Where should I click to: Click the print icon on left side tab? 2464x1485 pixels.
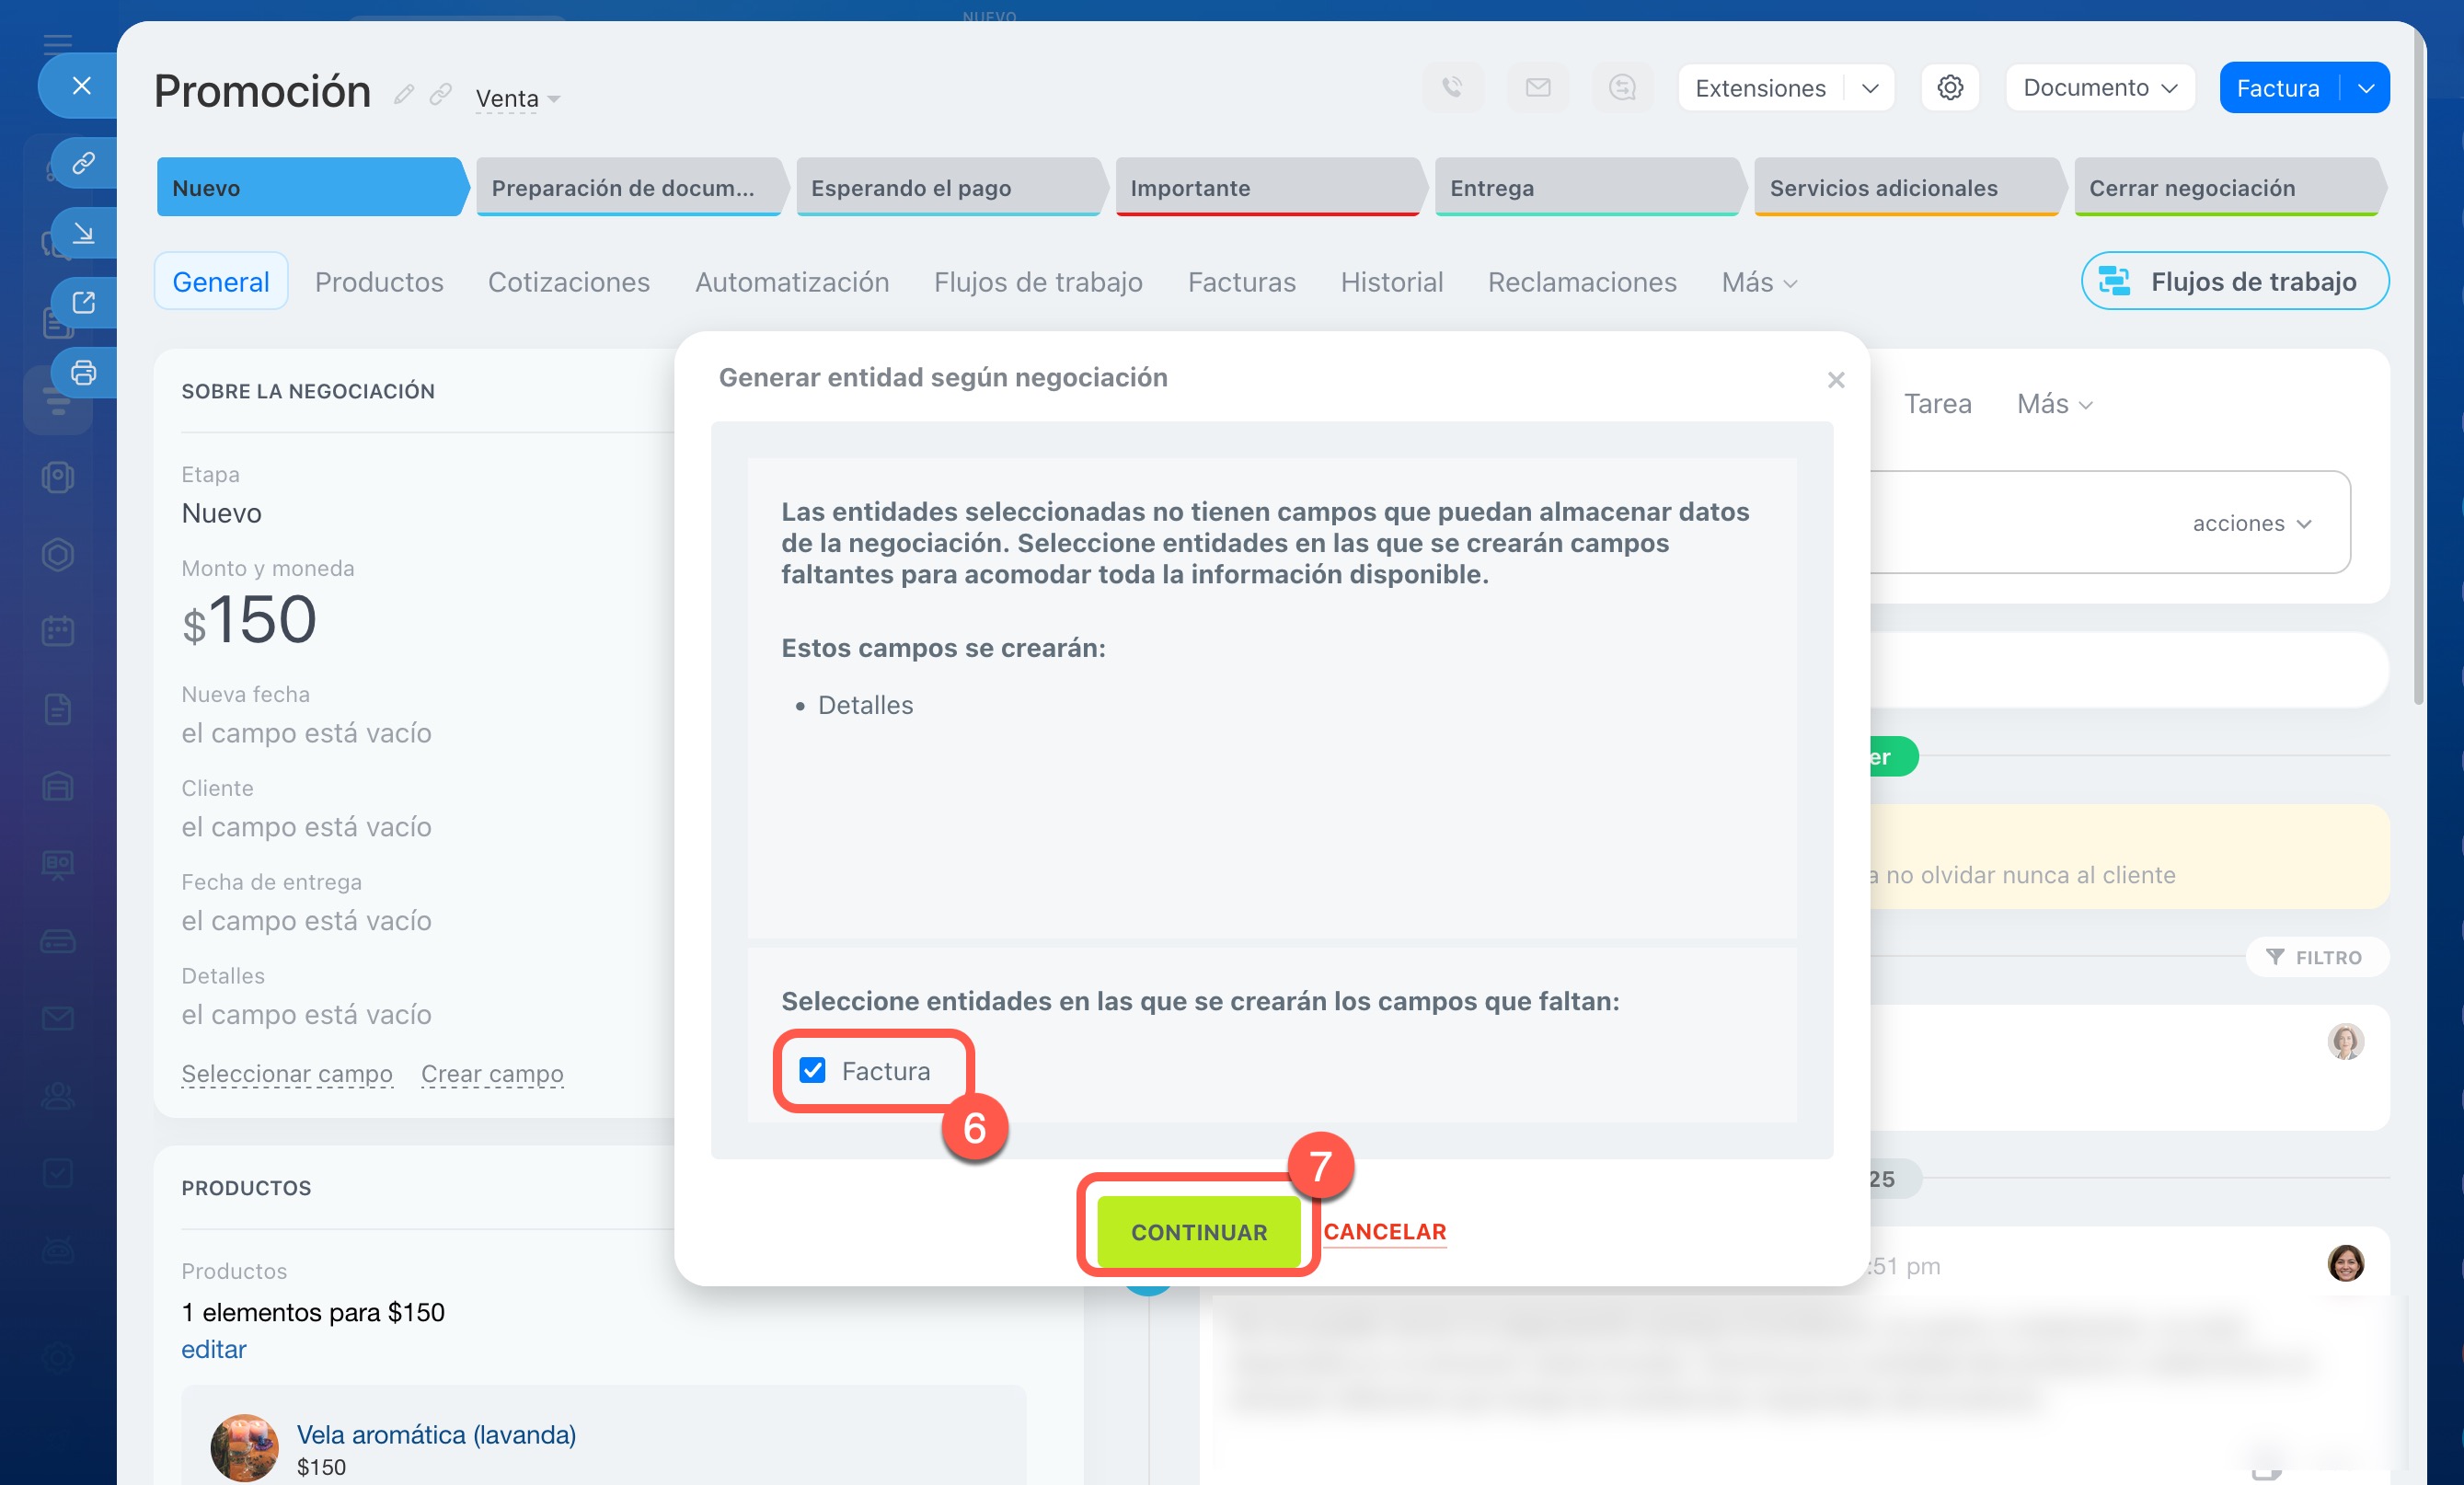(84, 373)
